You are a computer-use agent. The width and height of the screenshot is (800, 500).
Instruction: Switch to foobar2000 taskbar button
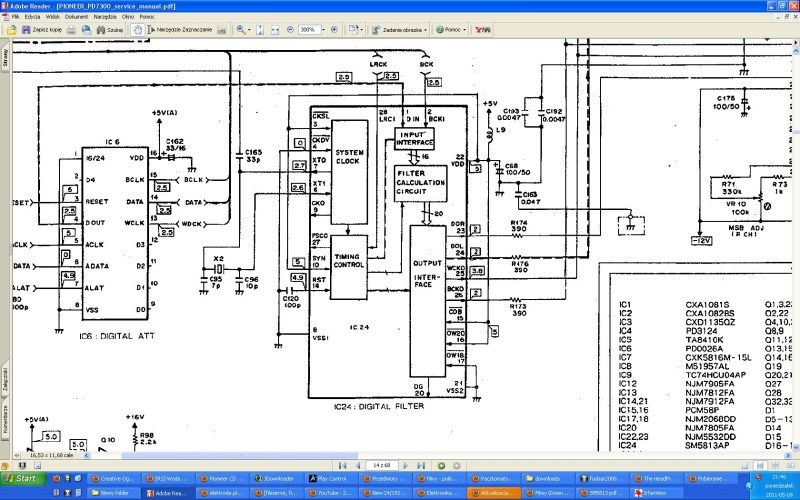(602, 479)
